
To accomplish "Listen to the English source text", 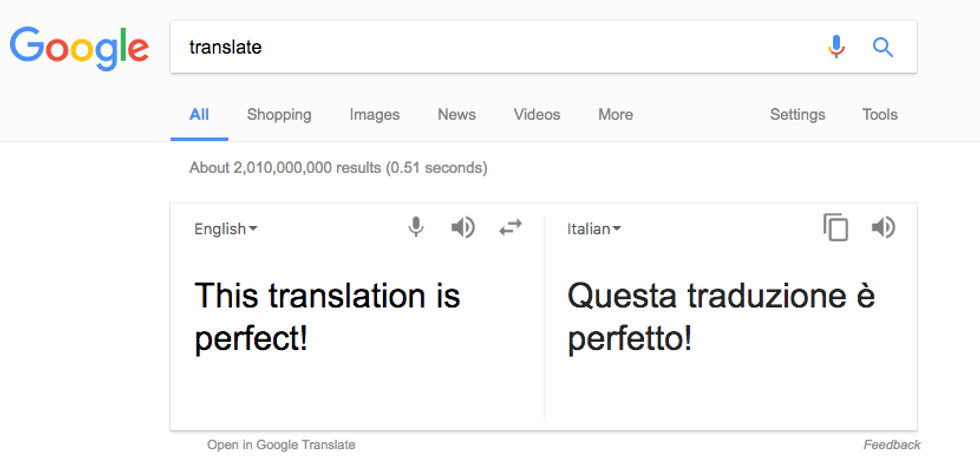I will 462,228.
